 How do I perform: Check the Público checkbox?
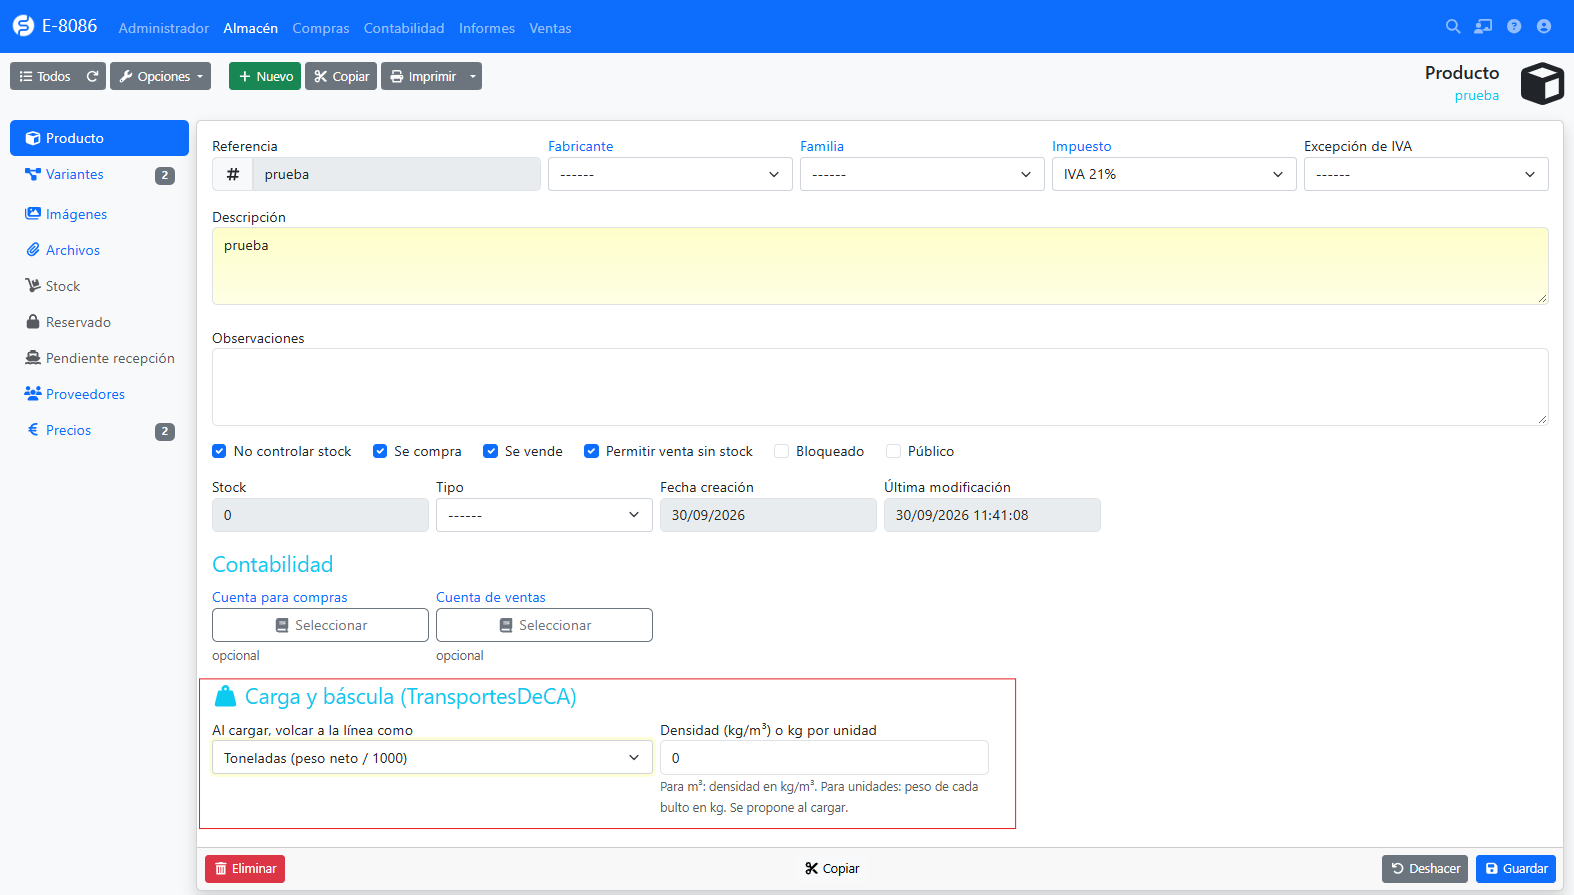coord(894,451)
